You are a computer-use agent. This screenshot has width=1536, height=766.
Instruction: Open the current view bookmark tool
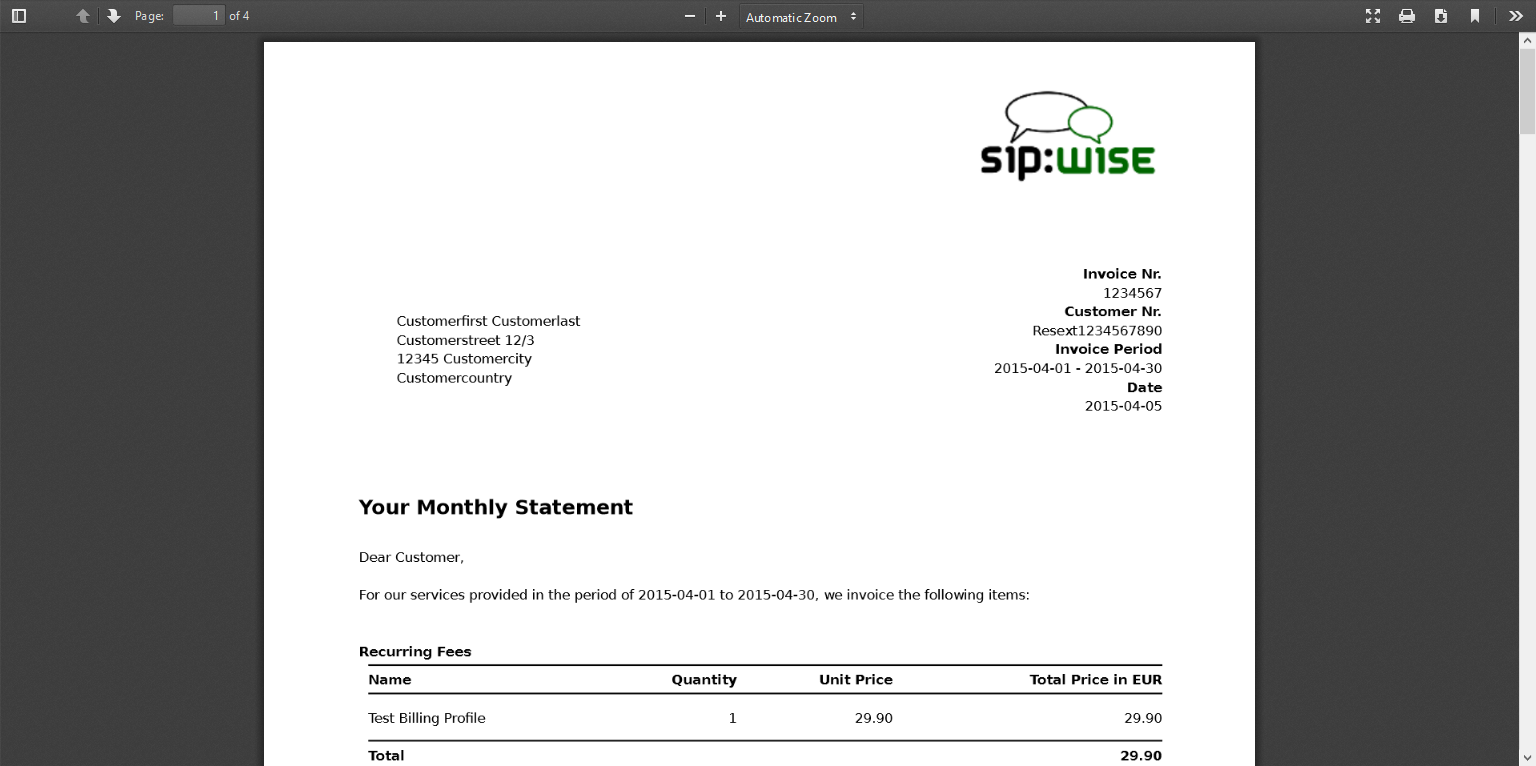point(1475,16)
